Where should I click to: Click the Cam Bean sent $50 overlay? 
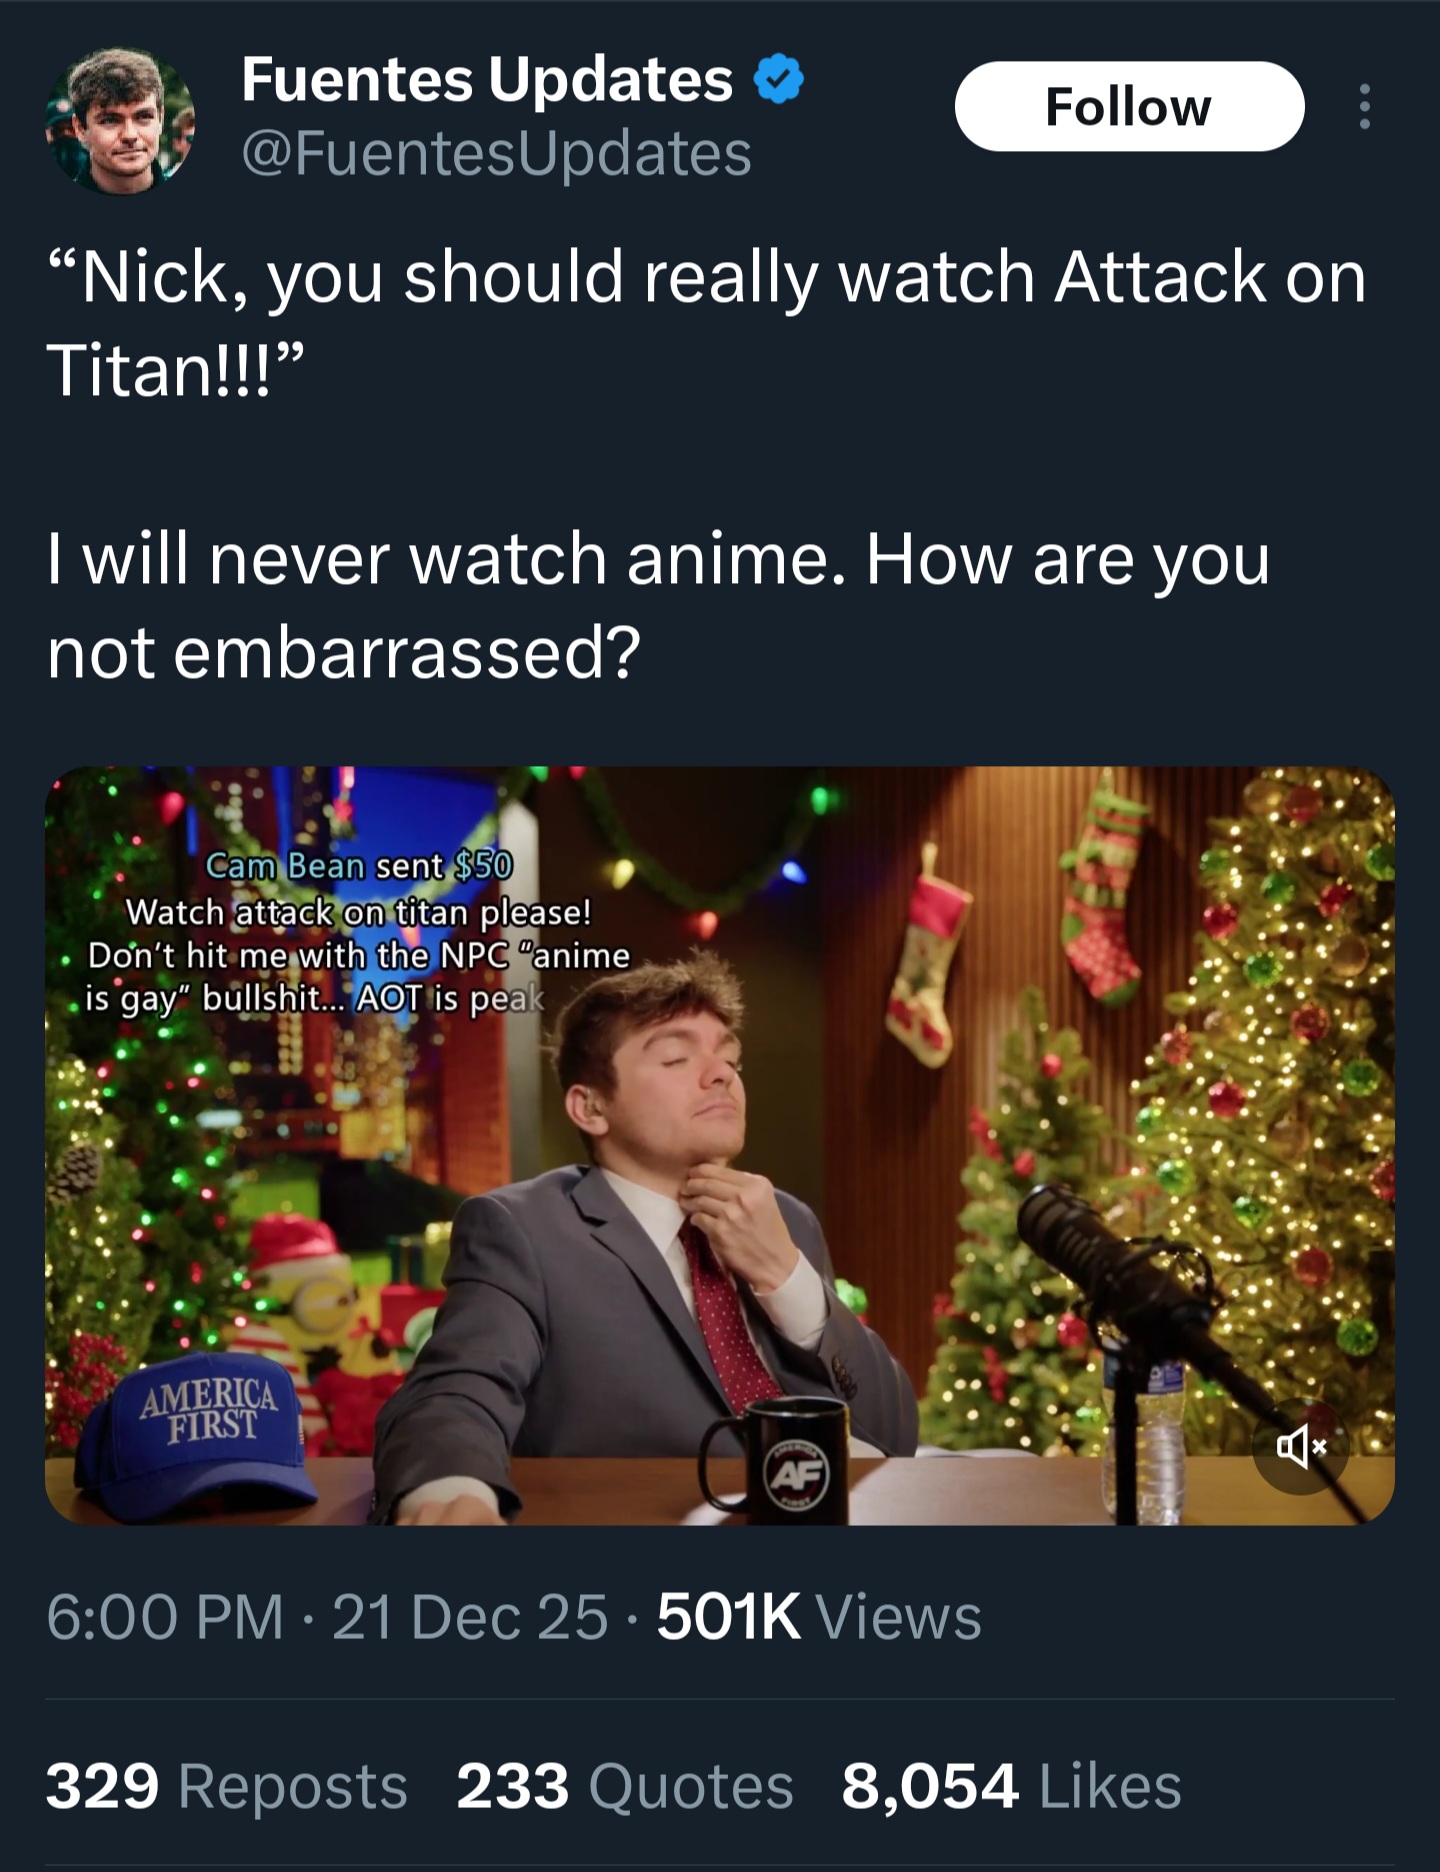(x=358, y=866)
